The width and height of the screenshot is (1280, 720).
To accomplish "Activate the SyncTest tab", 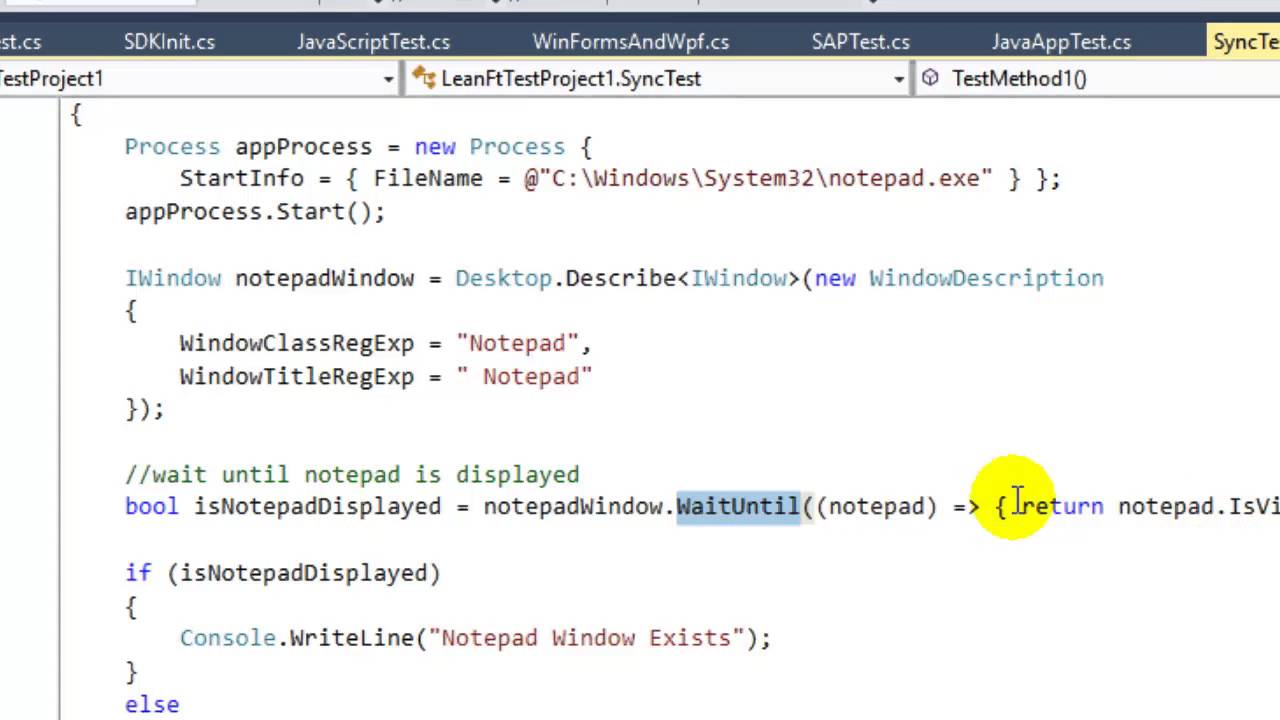I will [x=1245, y=42].
